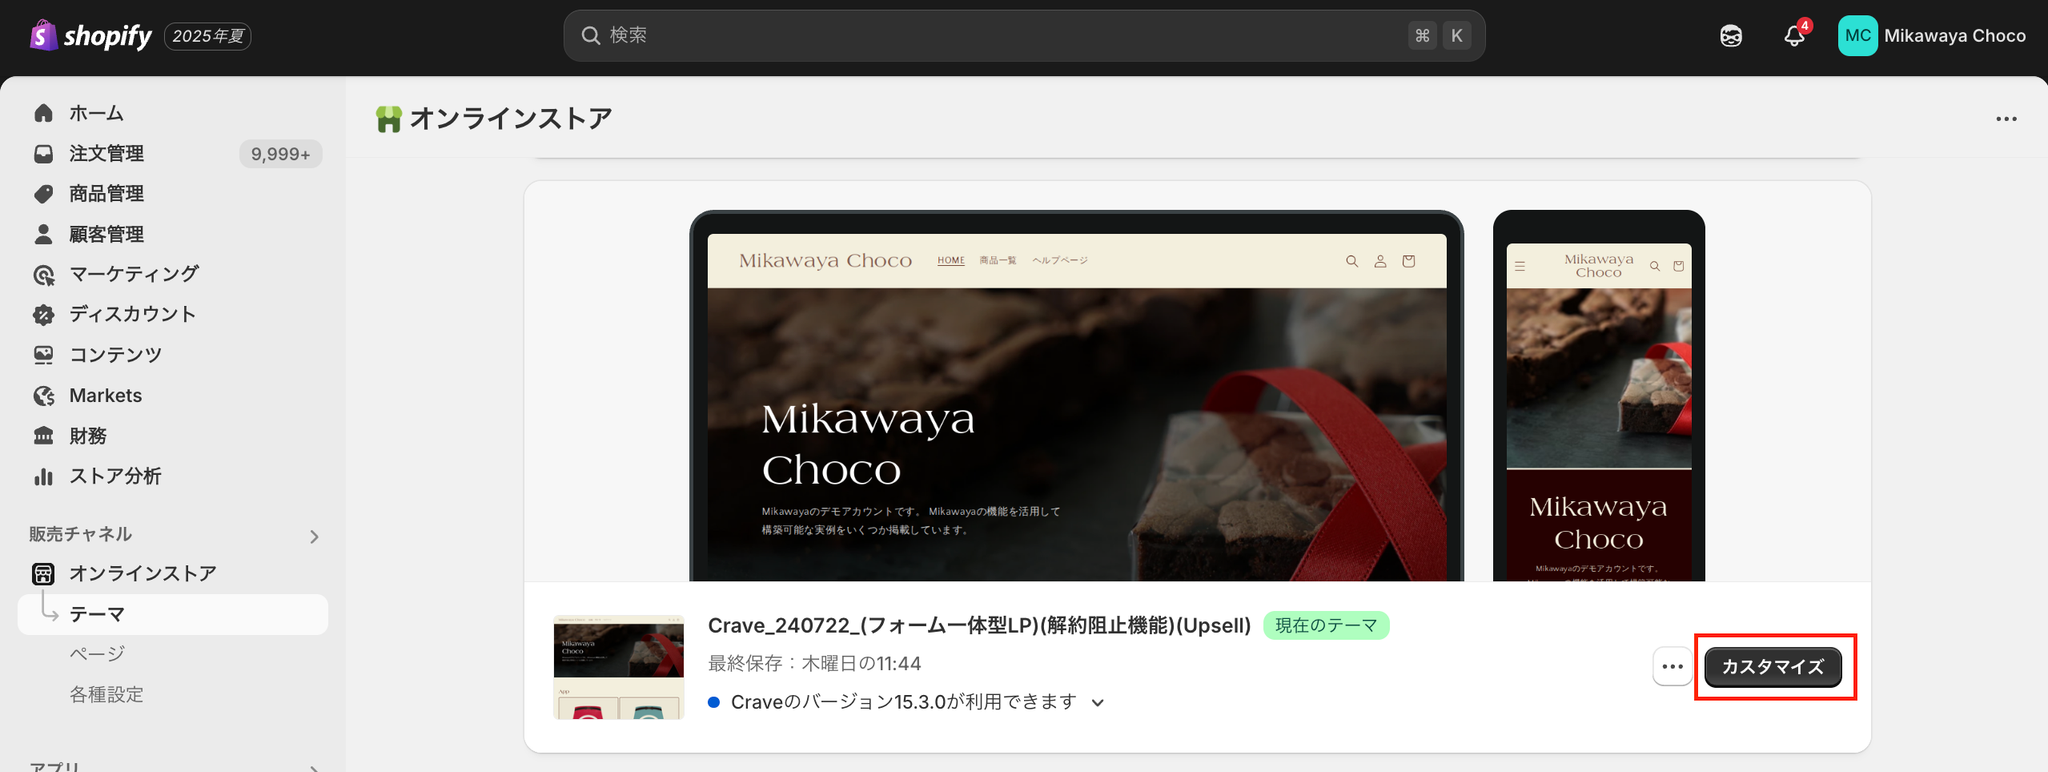Select テーマ under オンラインストア
Screen dimensions: 2048x772
coord(173,615)
